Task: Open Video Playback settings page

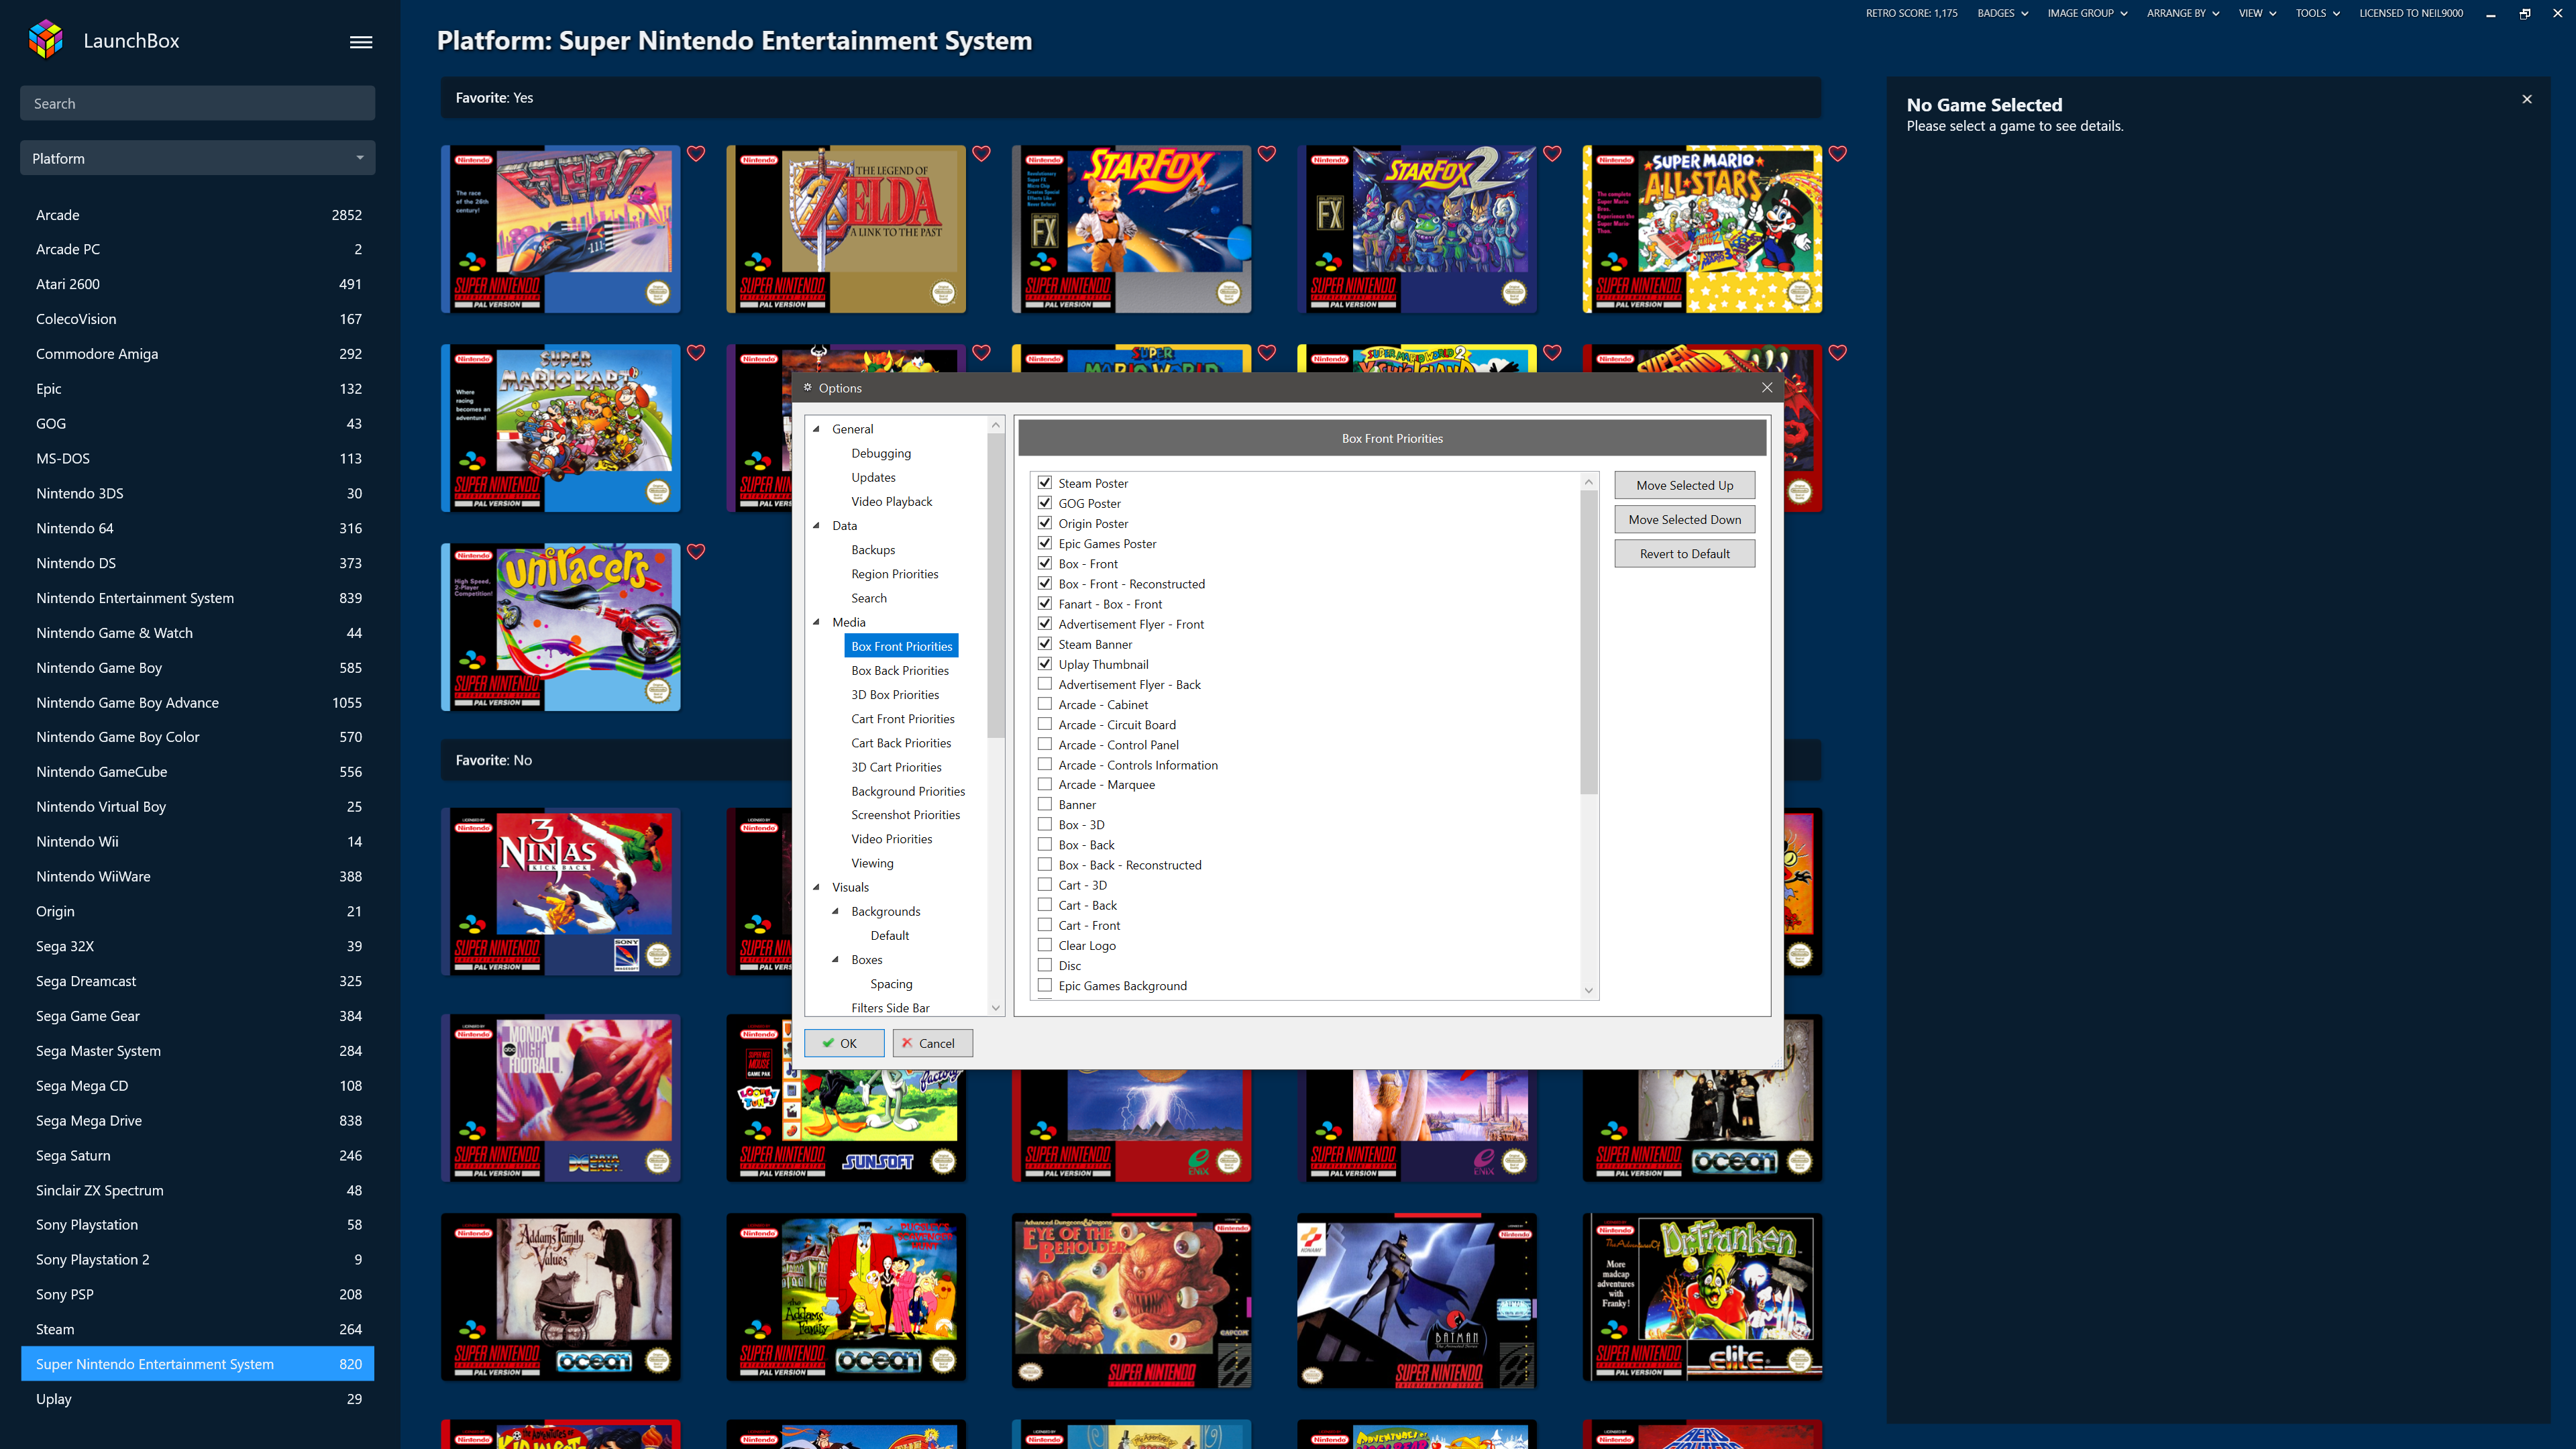Action: coord(891,501)
